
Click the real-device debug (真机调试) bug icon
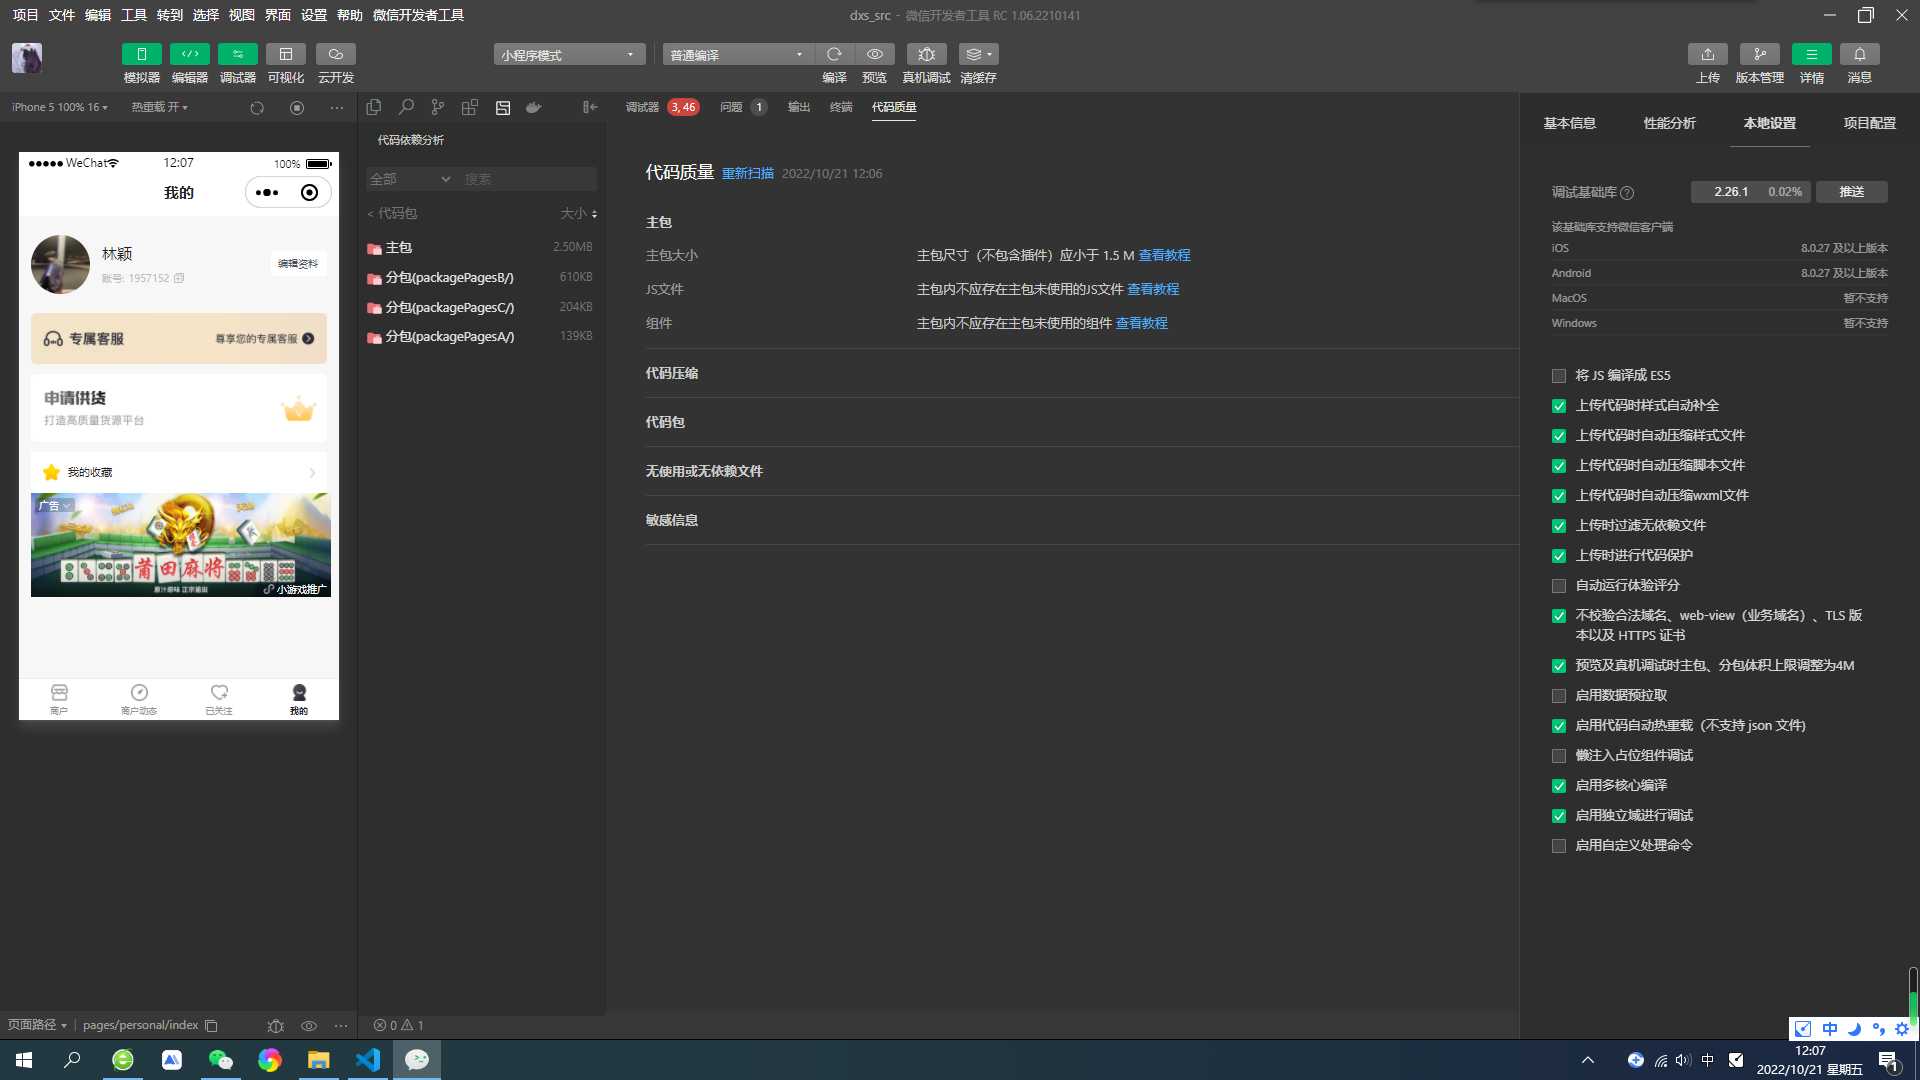[x=926, y=54]
